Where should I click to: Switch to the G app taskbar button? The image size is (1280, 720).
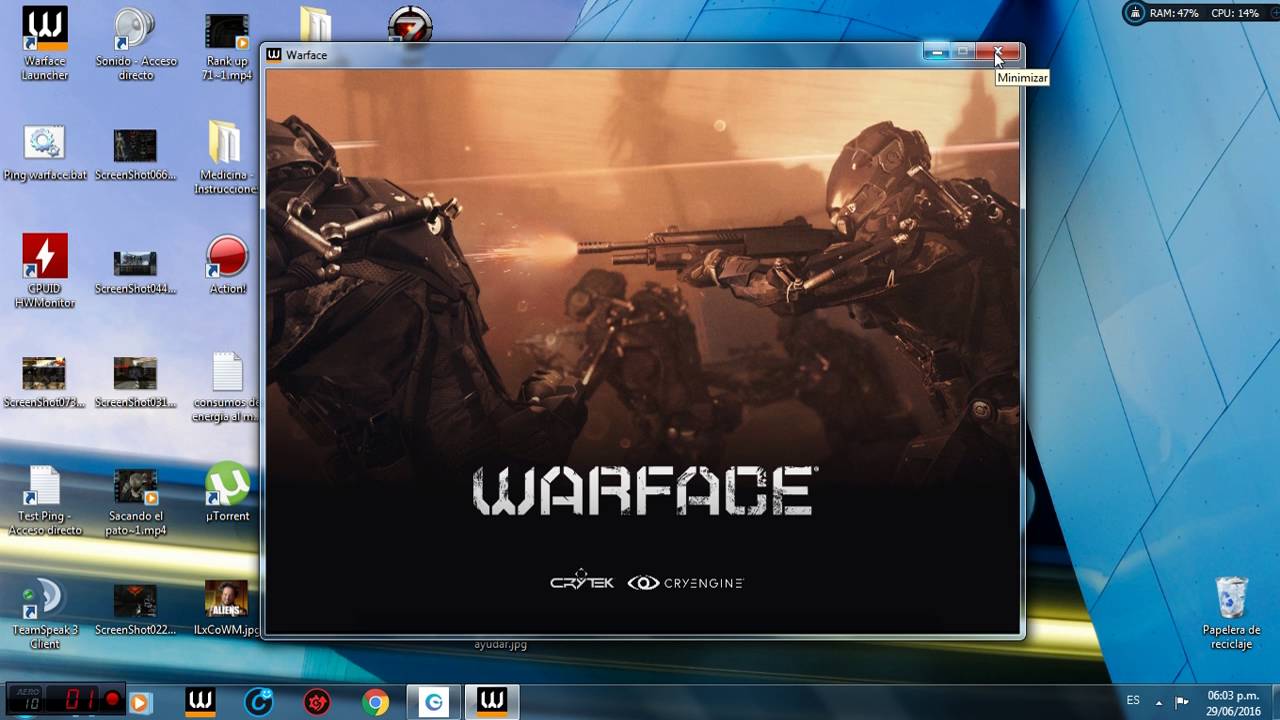pyautogui.click(x=434, y=702)
